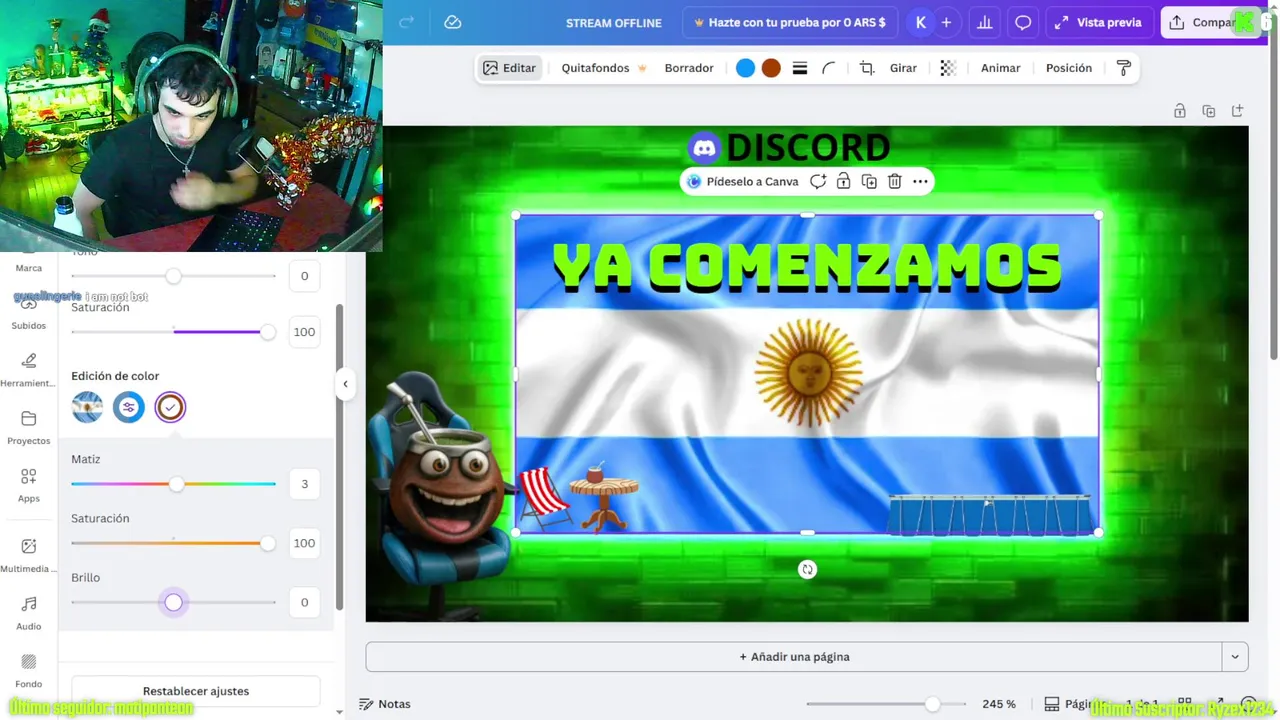The width and height of the screenshot is (1280, 720).
Task: Select the sliders adjust option under Edición de color
Action: [128, 407]
